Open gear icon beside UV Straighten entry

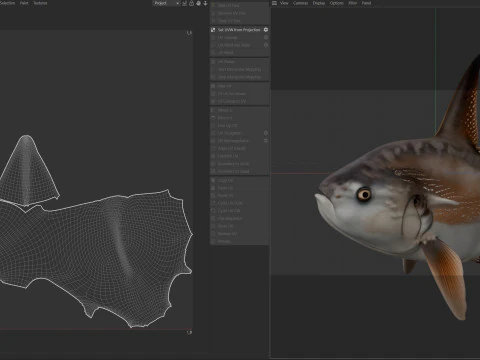tap(266, 133)
